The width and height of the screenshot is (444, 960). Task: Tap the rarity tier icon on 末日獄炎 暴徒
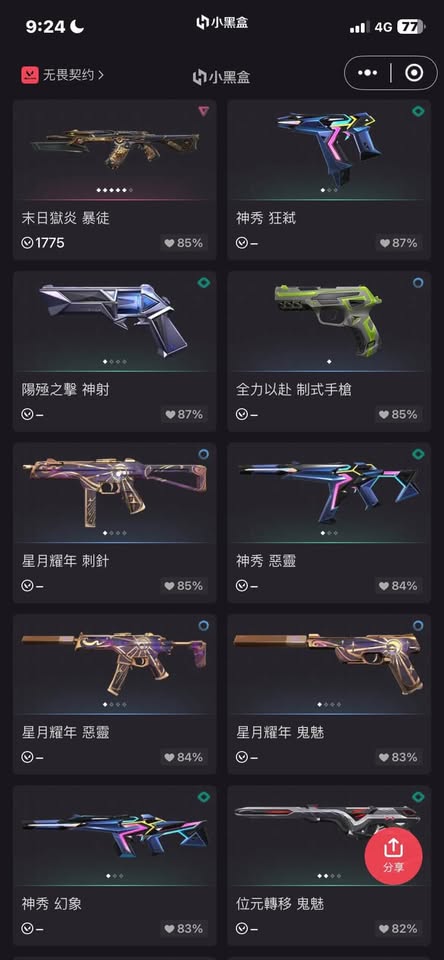coord(204,111)
